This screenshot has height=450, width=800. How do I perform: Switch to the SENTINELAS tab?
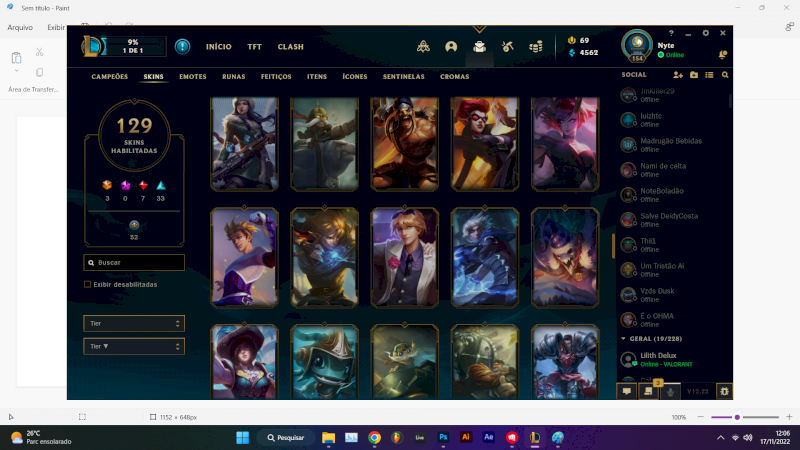[x=404, y=77]
